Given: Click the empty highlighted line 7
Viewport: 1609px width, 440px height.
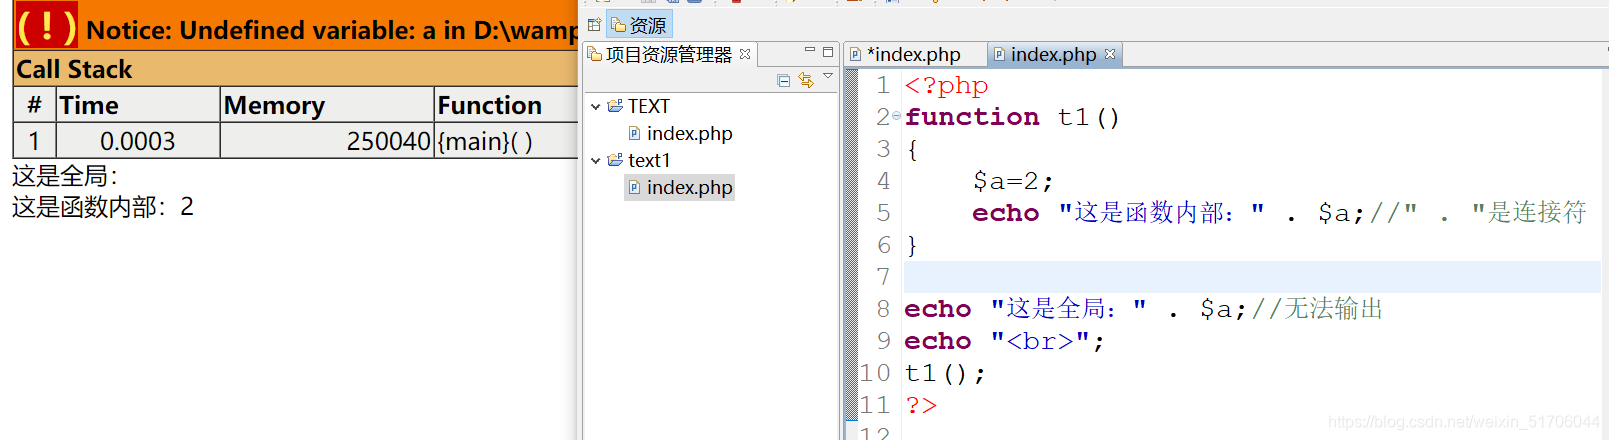Looking at the screenshot, I should click(1252, 277).
